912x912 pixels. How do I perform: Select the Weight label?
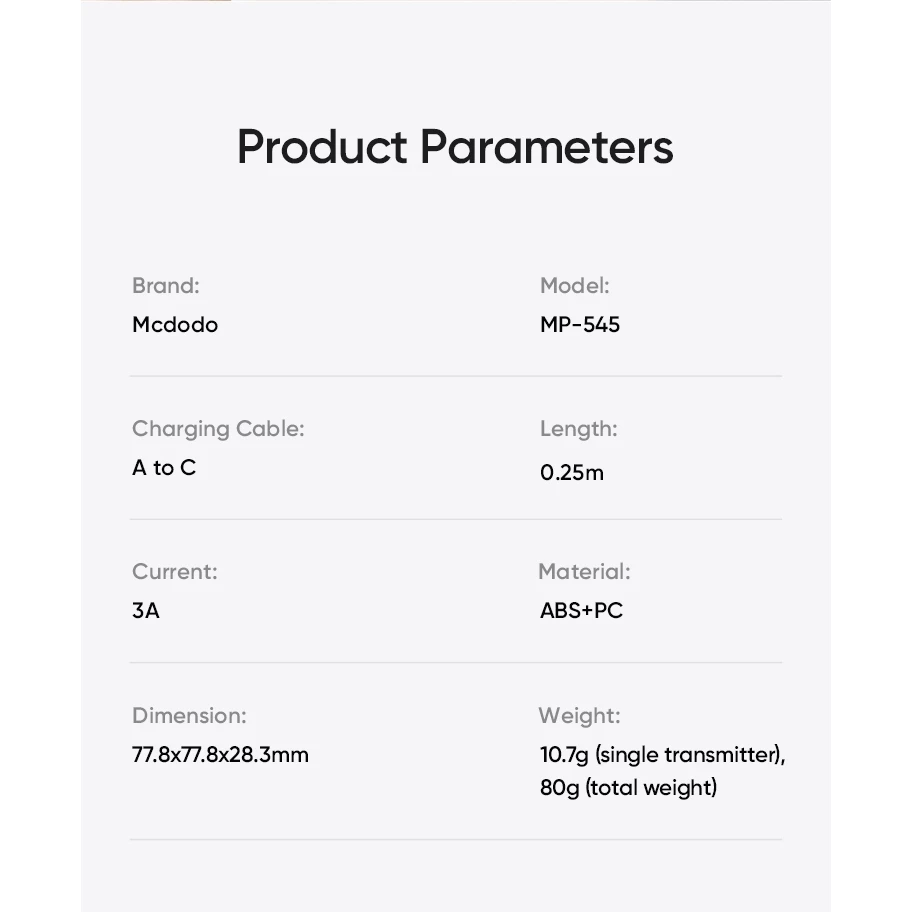tap(579, 716)
